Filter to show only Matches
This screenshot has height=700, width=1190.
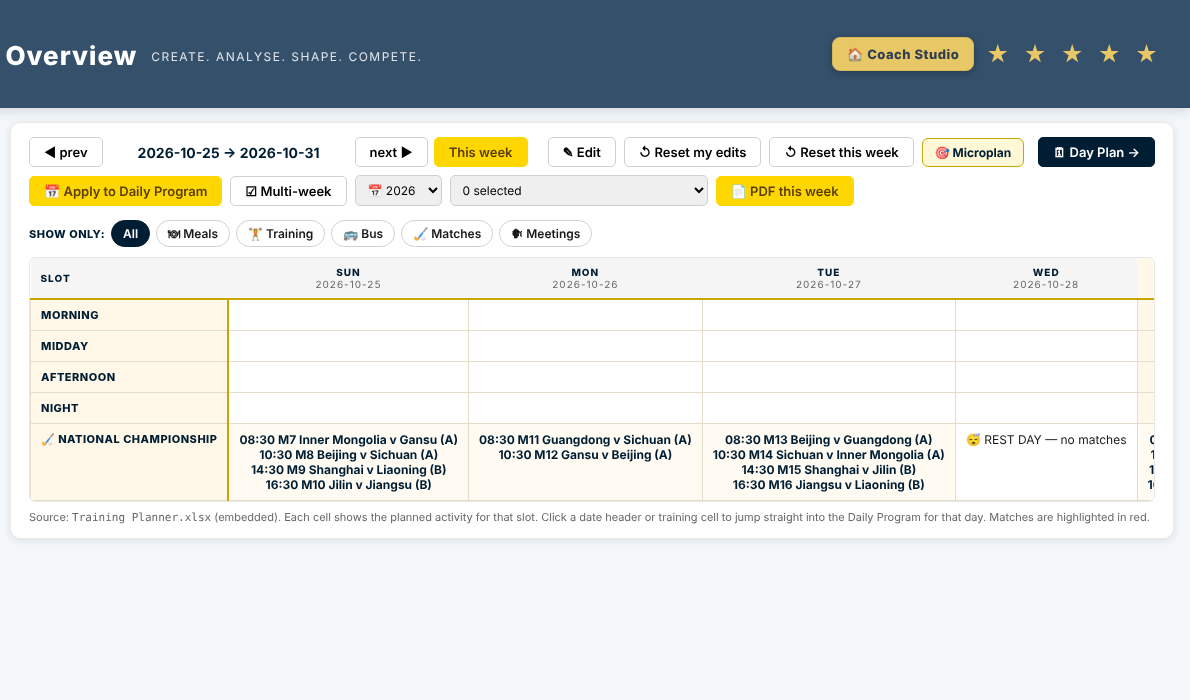point(447,234)
